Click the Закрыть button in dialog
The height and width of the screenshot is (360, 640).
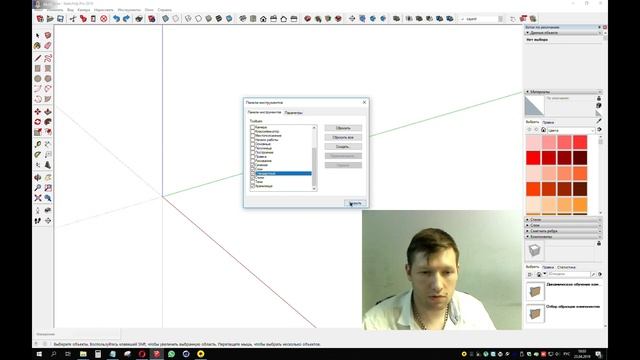click(x=355, y=203)
